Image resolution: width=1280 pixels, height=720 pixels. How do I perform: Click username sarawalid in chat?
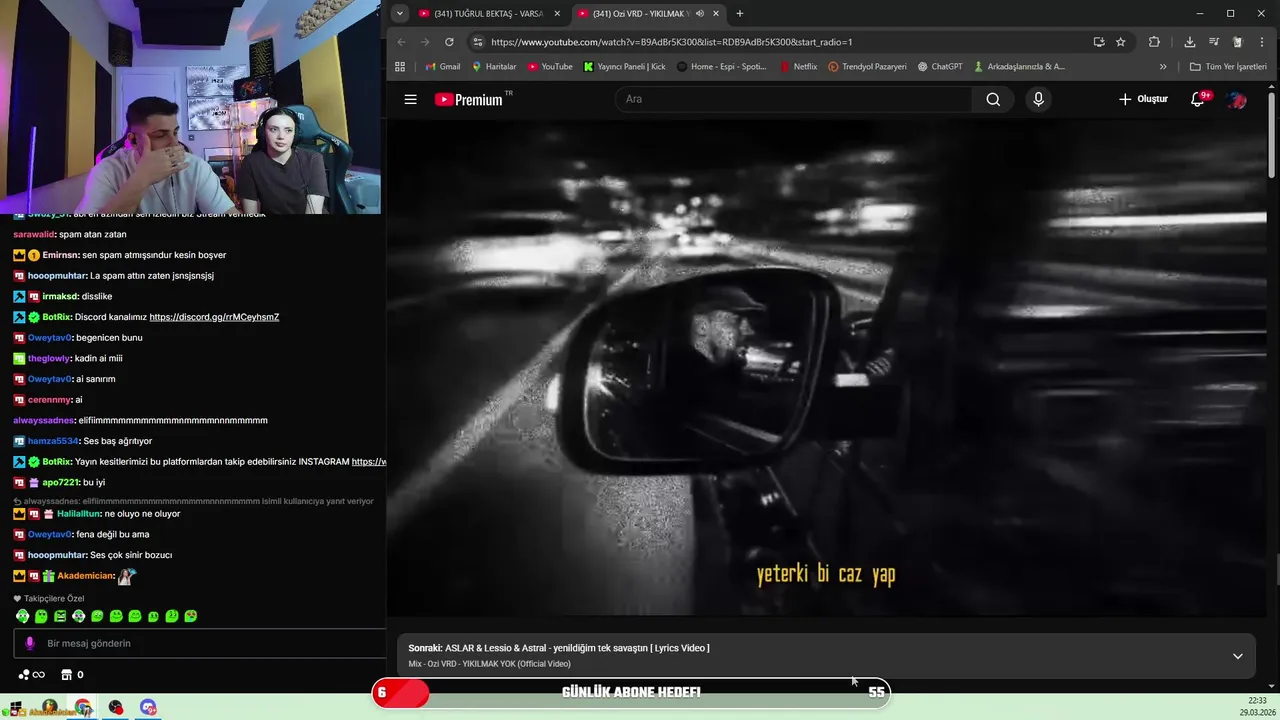coord(34,234)
